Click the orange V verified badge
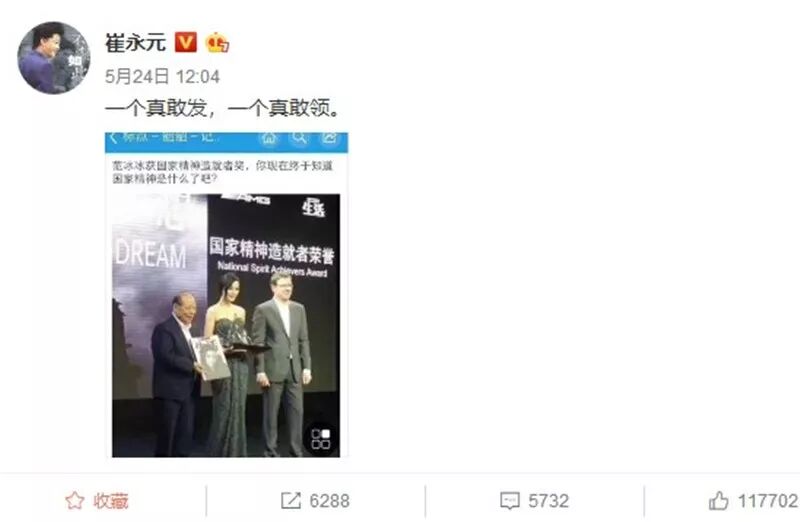800x522 pixels. point(185,42)
